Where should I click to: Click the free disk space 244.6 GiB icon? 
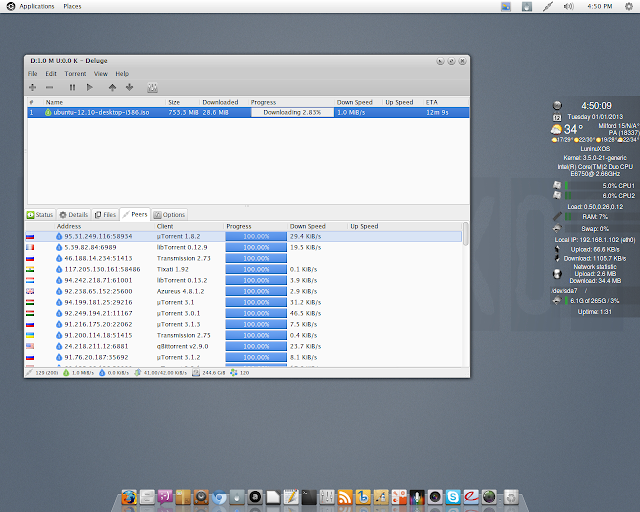(196, 373)
